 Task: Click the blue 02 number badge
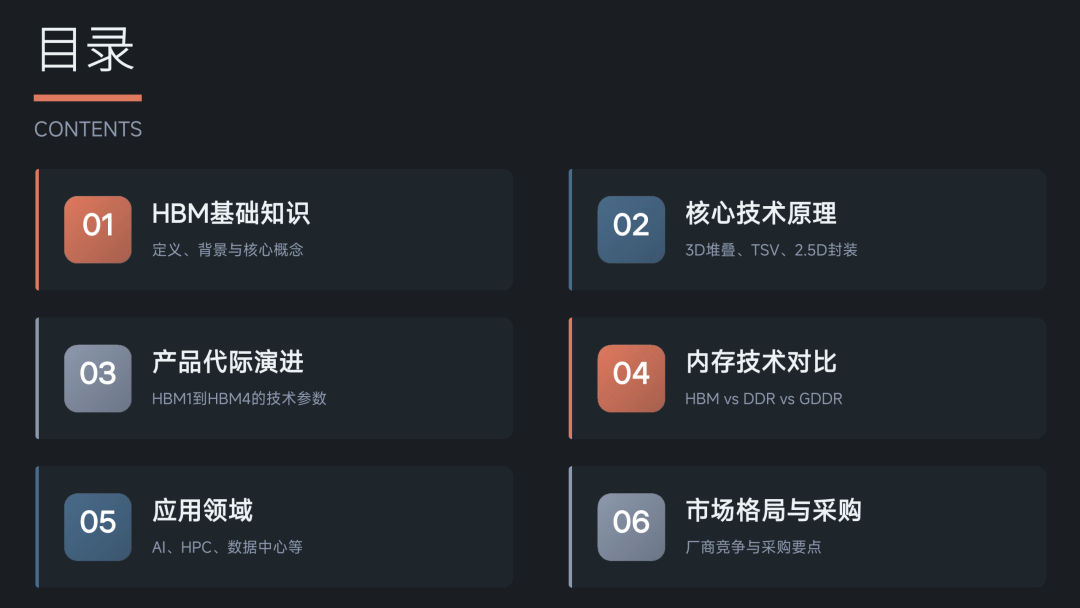pyautogui.click(x=631, y=229)
